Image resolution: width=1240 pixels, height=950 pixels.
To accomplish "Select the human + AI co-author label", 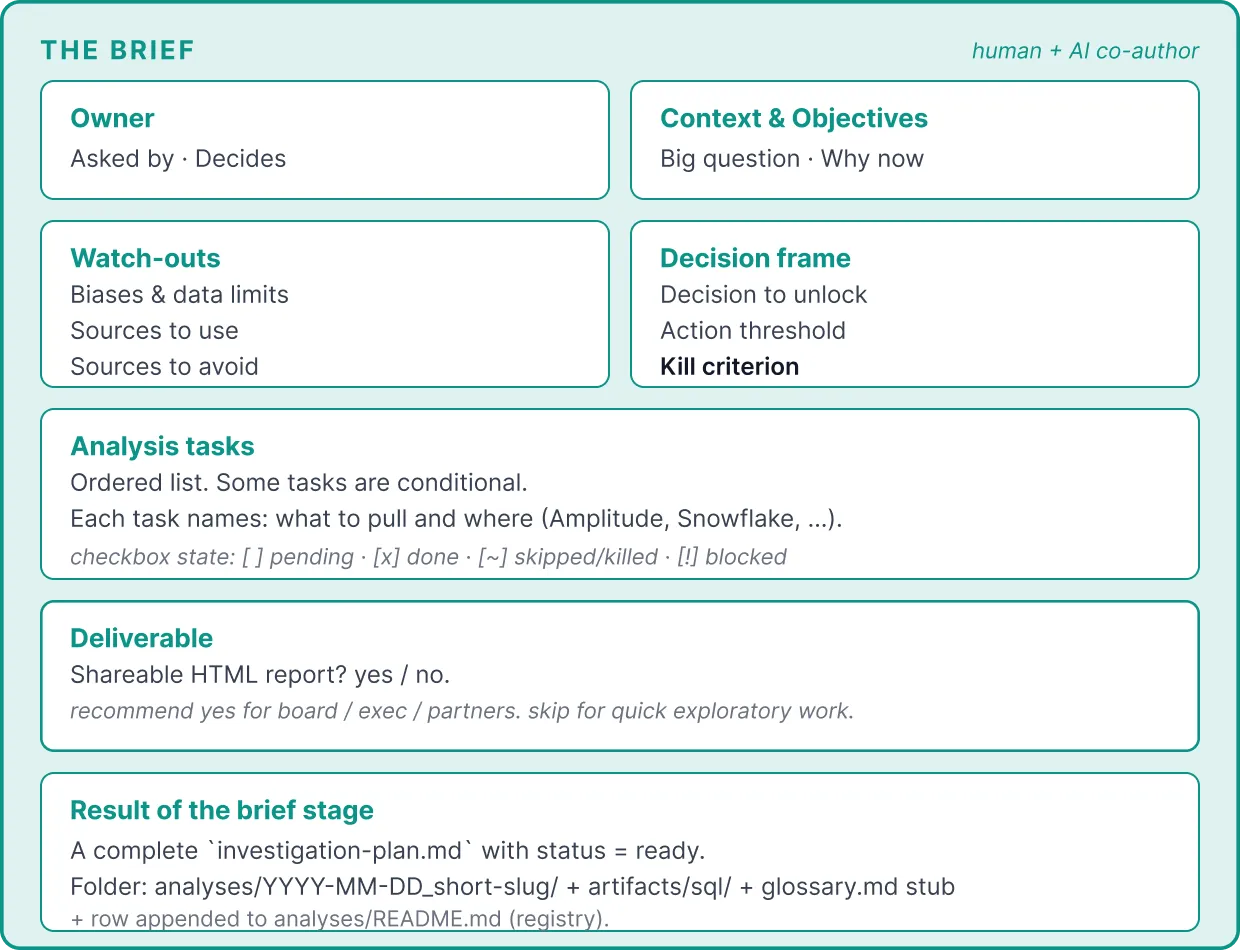I will click(1085, 51).
